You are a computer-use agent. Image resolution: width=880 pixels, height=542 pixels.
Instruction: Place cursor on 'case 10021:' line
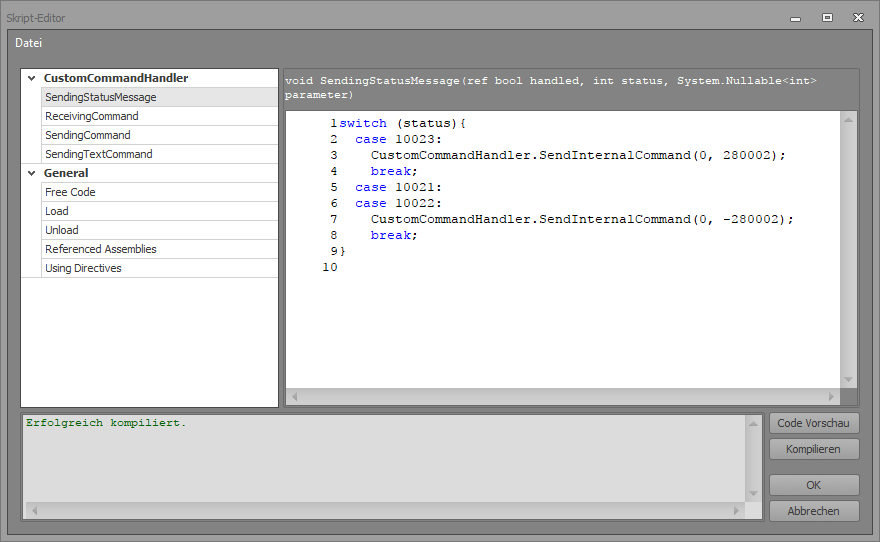(398, 187)
